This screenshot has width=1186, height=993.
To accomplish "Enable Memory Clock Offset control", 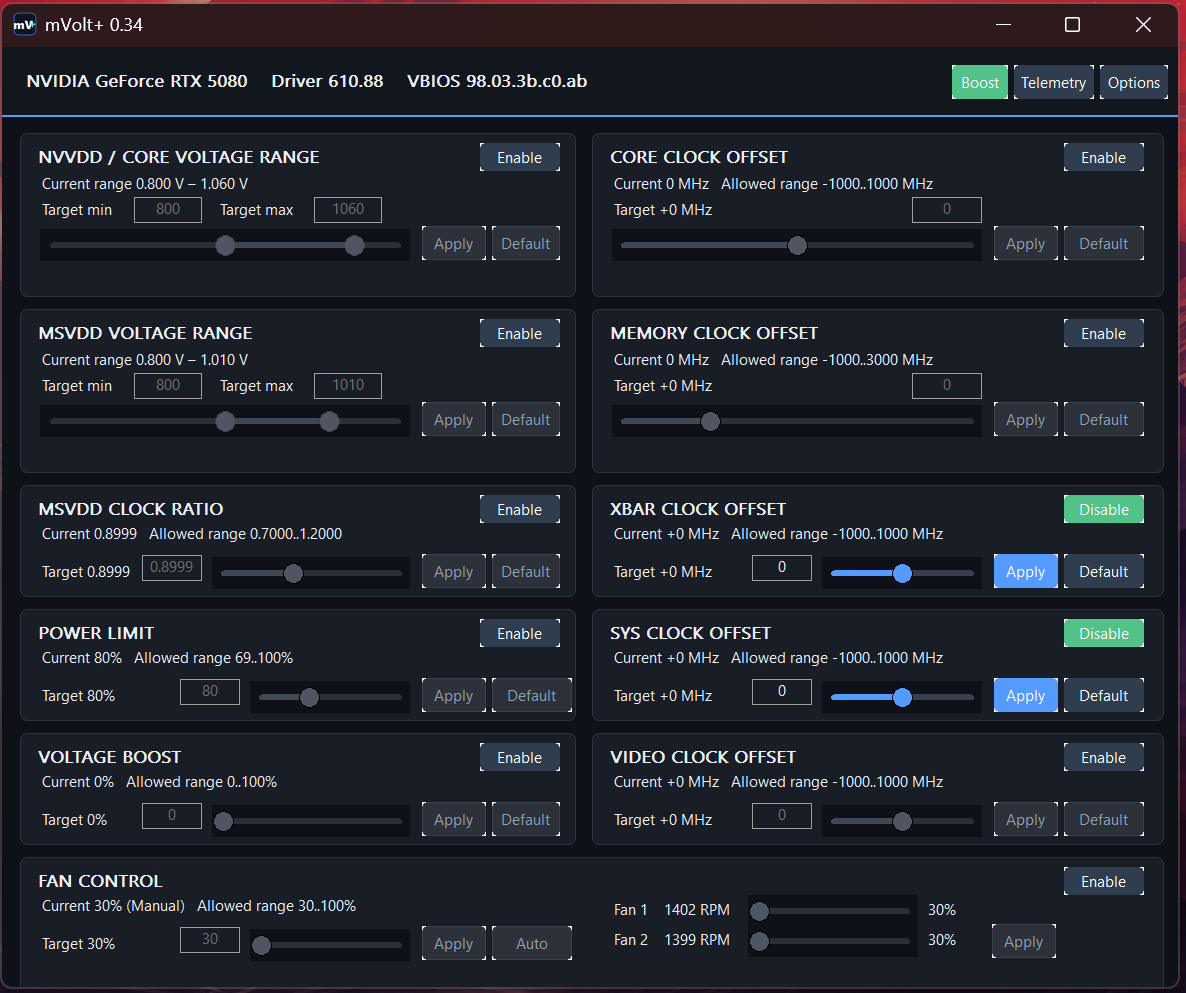I will 1104,334.
